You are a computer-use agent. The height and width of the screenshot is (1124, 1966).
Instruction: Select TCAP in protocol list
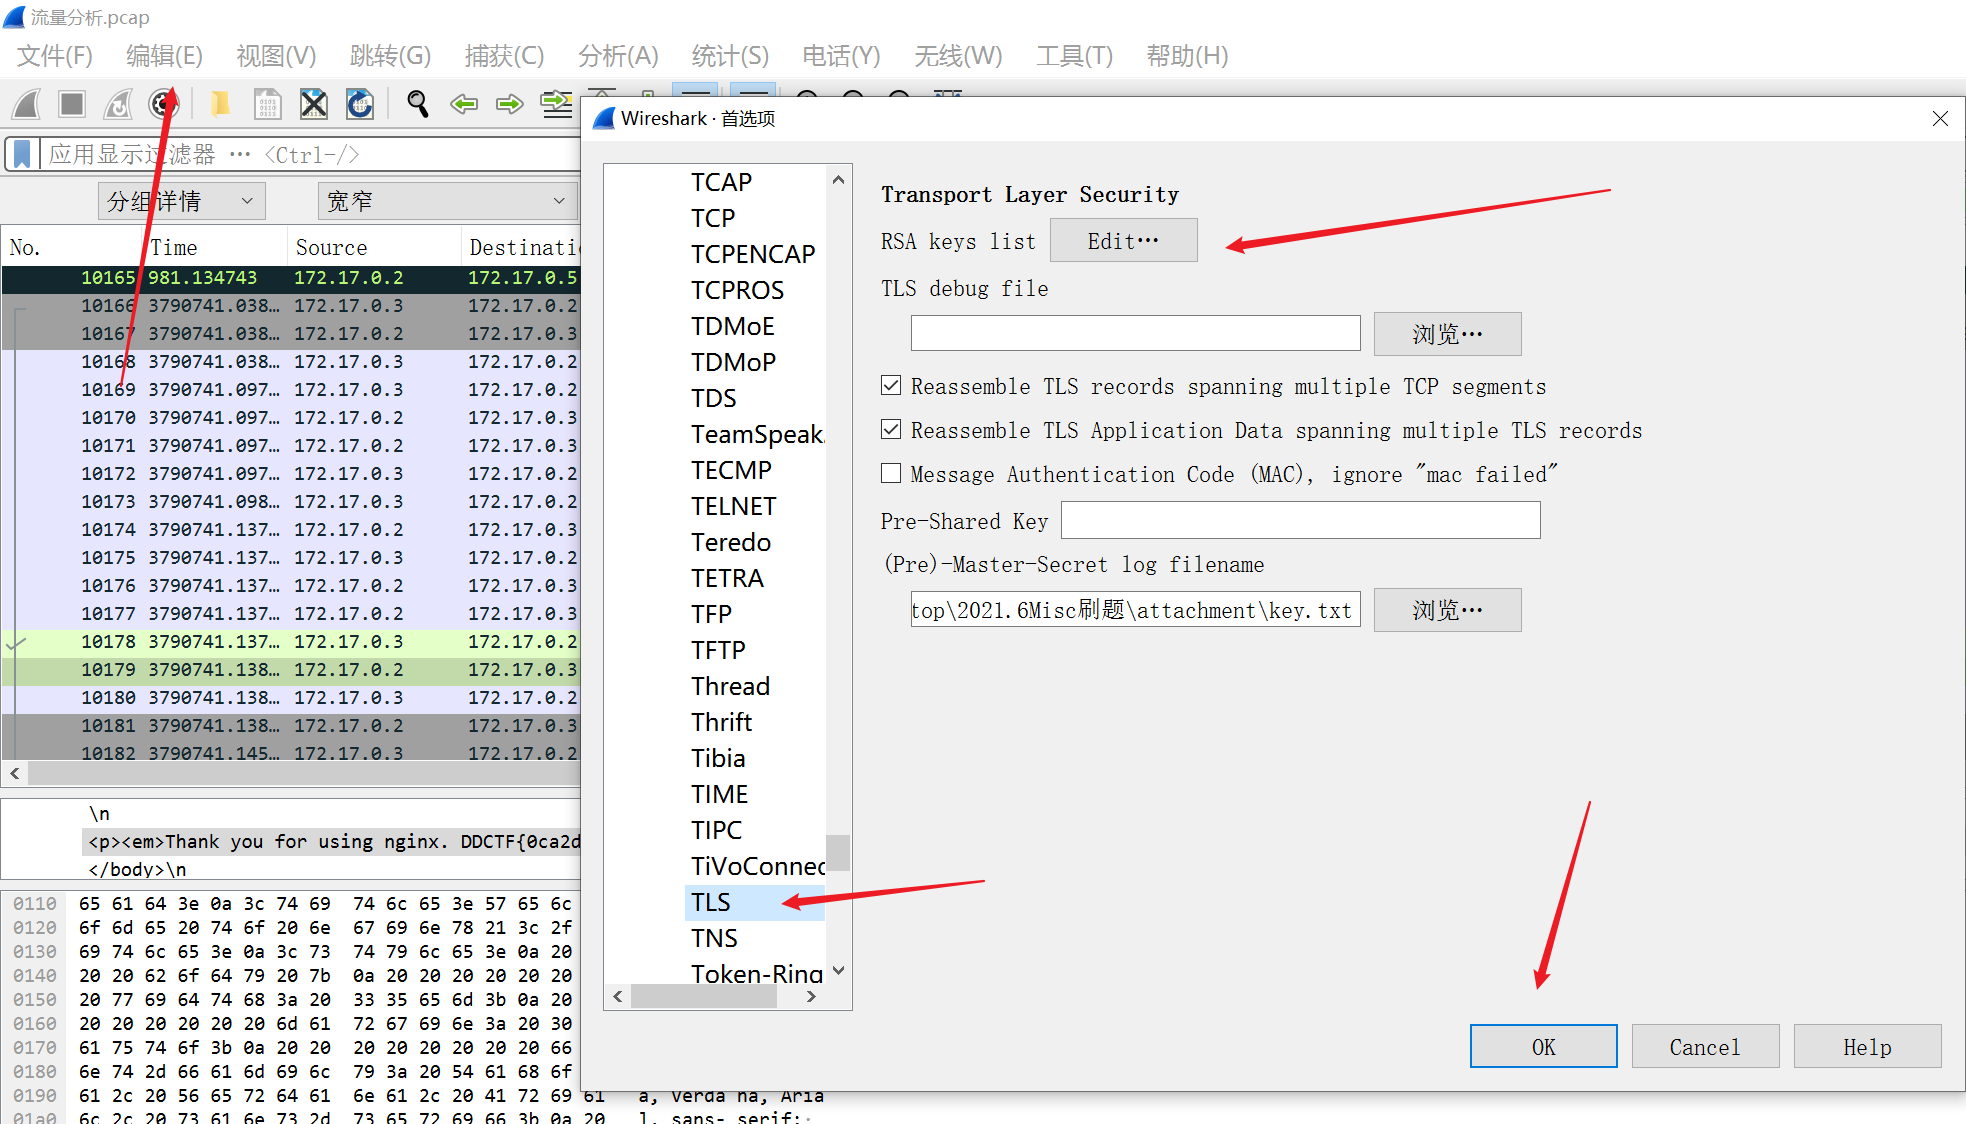pyautogui.click(x=721, y=182)
